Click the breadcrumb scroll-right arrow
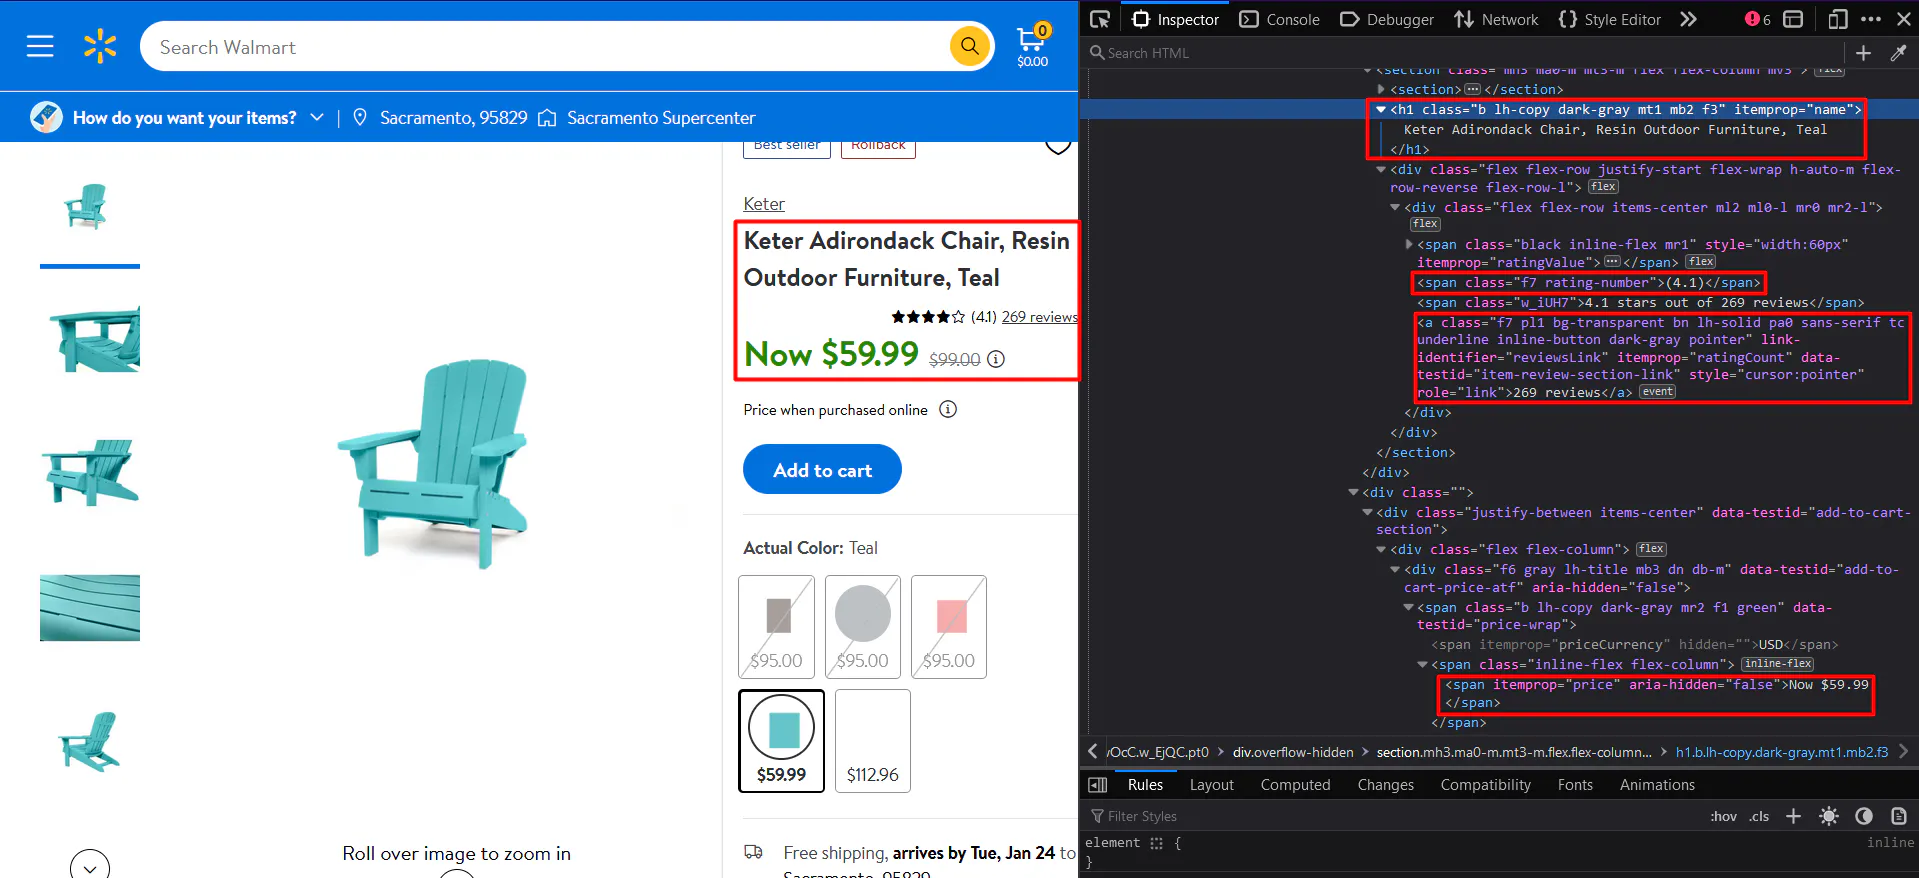 [1903, 751]
